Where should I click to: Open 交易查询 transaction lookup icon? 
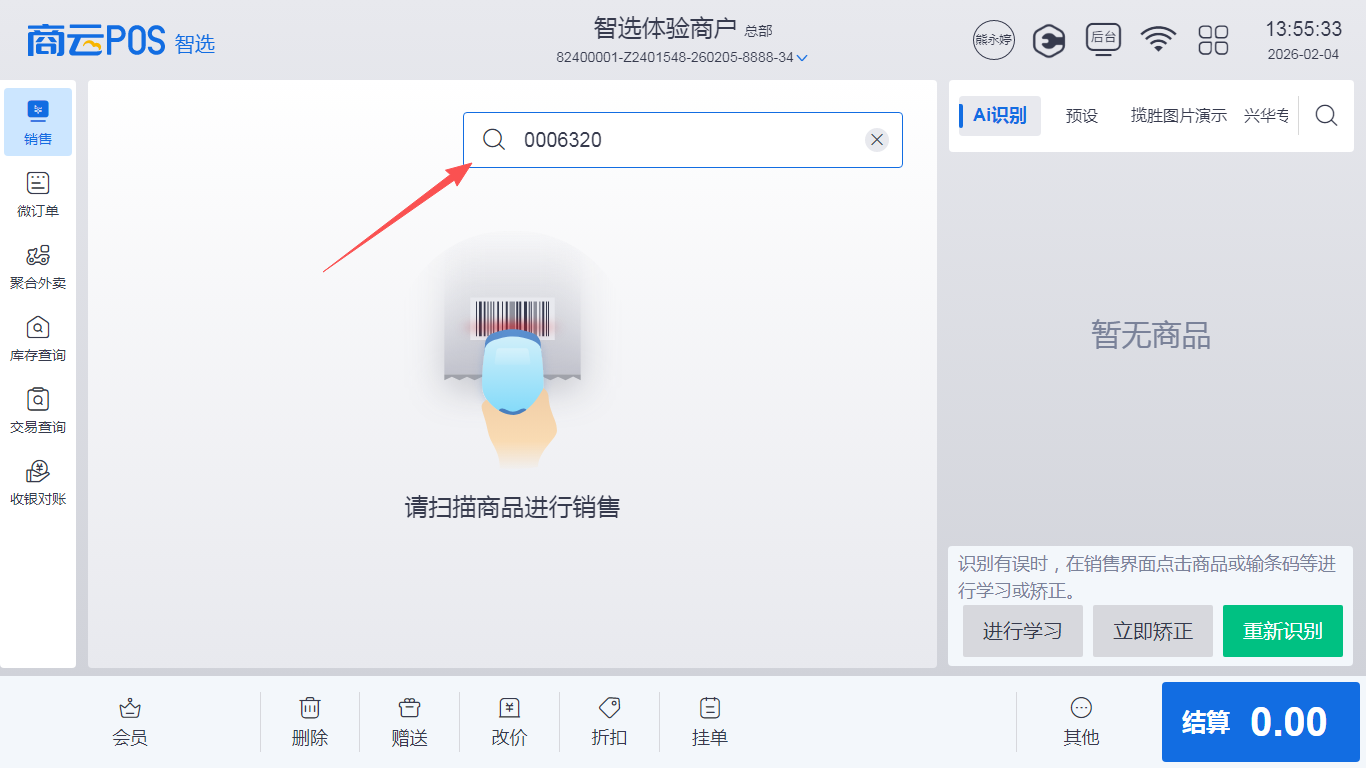[x=38, y=410]
